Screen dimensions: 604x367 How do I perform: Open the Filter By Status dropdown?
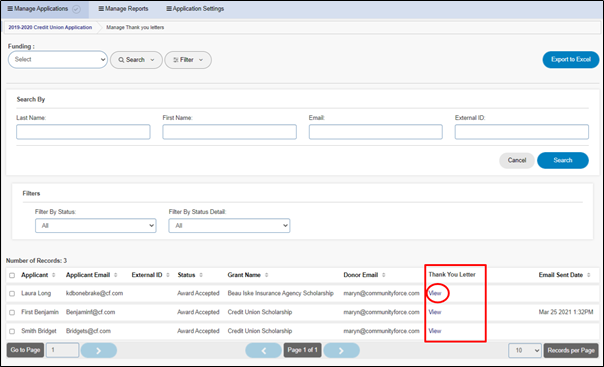pos(96,226)
